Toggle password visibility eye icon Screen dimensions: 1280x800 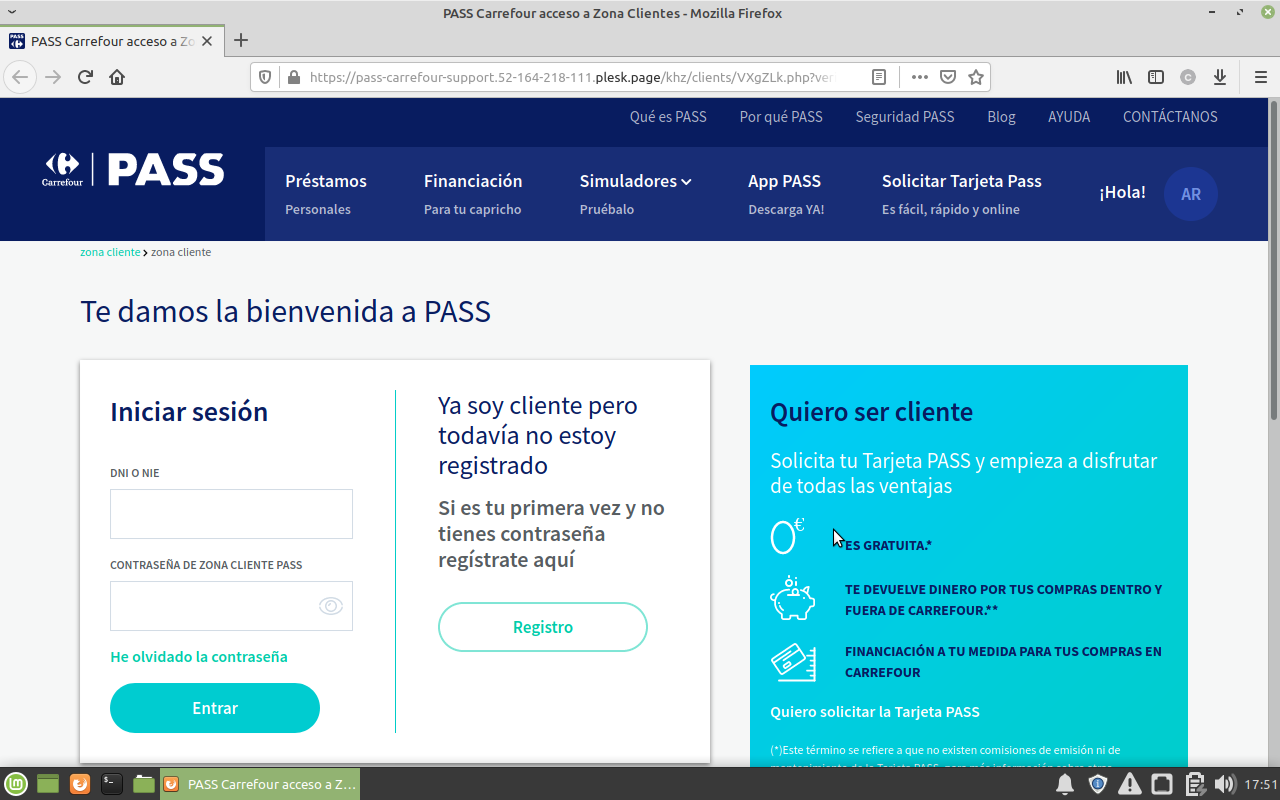point(331,606)
